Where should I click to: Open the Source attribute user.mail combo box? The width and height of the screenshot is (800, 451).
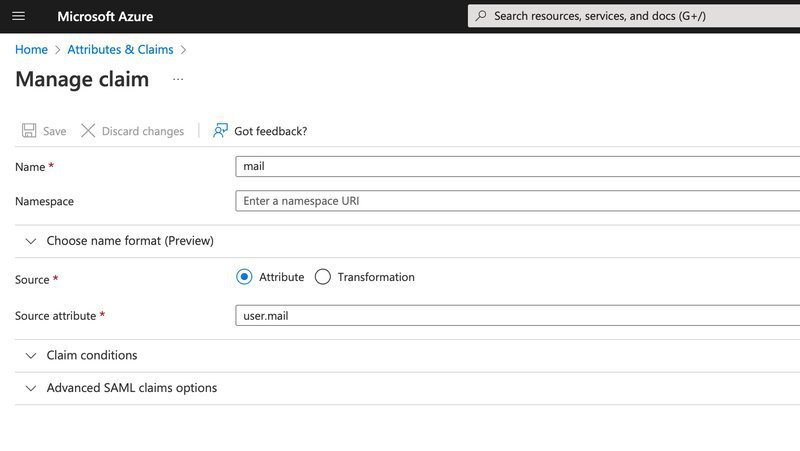coord(516,316)
